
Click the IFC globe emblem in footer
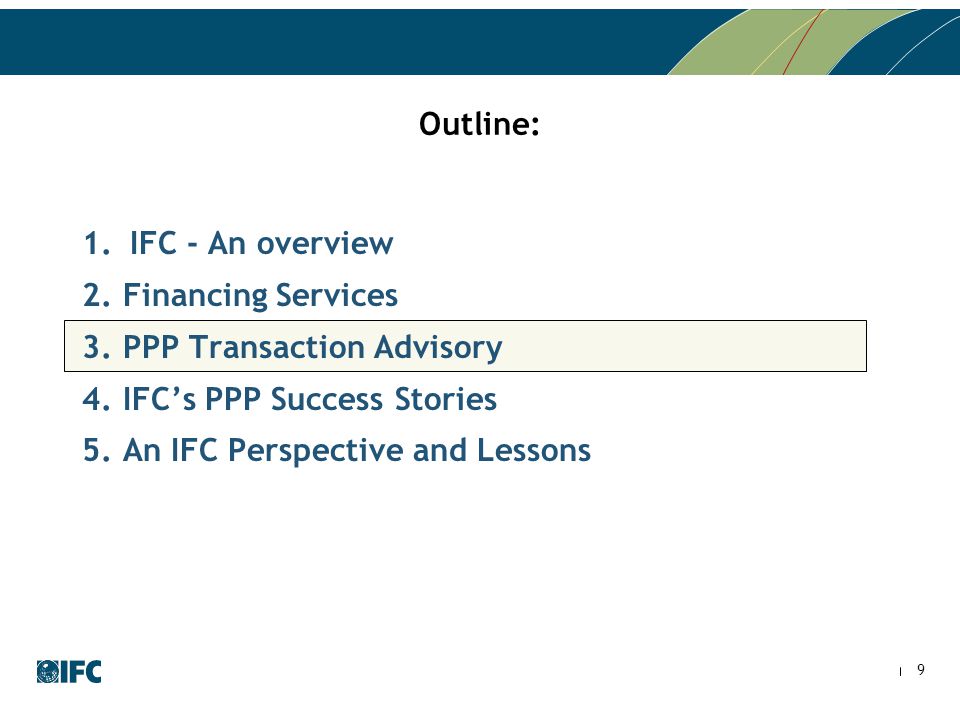[48, 672]
